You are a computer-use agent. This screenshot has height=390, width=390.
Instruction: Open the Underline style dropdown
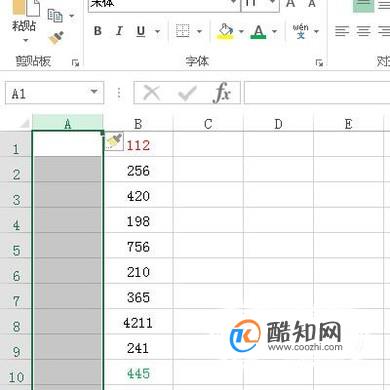(157, 32)
